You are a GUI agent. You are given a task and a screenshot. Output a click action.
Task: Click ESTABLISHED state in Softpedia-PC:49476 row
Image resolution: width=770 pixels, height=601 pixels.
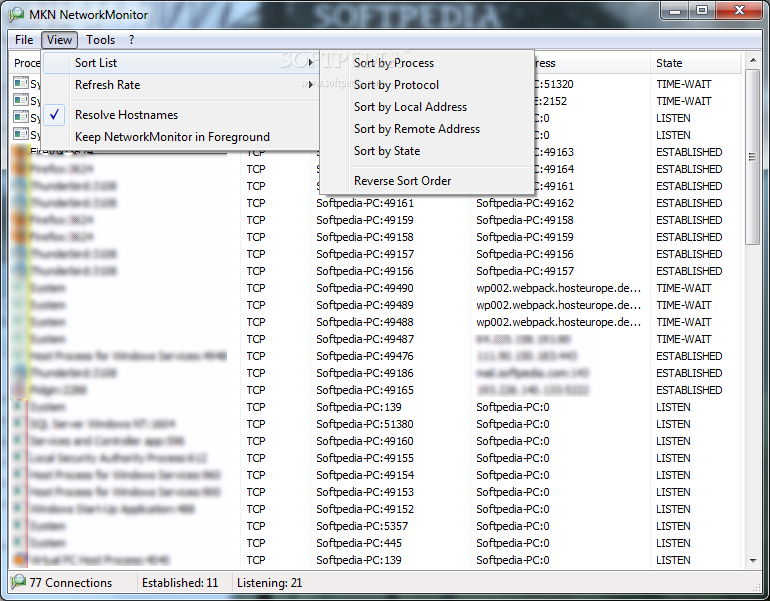pyautogui.click(x=689, y=356)
